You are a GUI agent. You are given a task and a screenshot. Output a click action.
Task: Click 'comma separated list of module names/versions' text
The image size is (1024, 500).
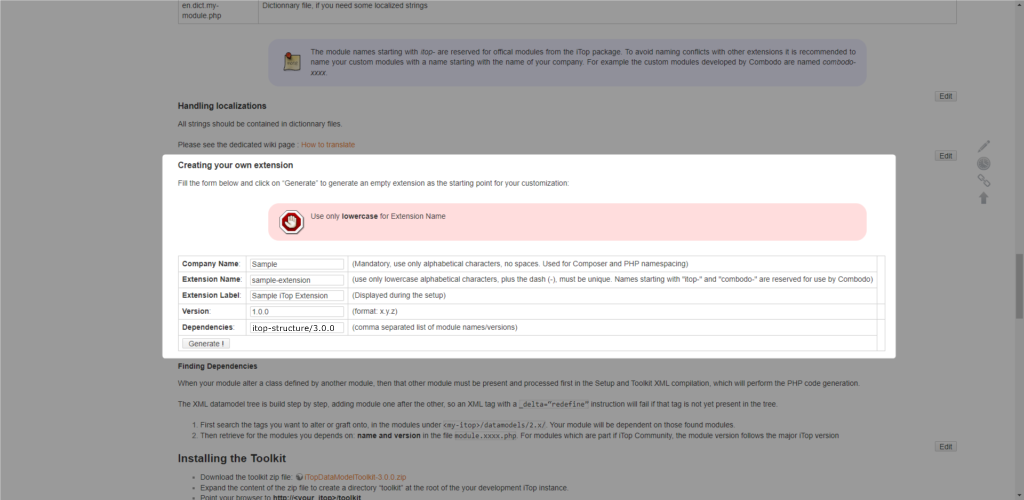click(x=434, y=327)
